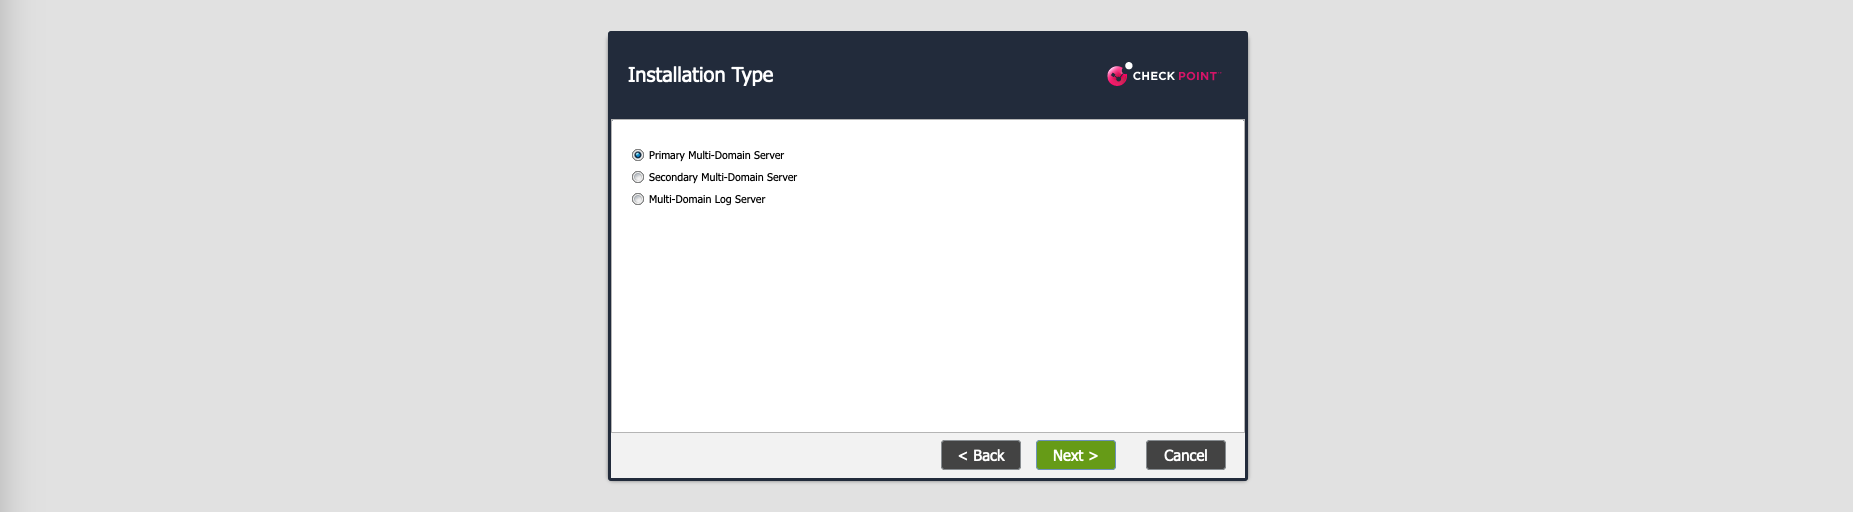Click the Check Point pink globe icon
Viewport: 1853px width, 512px height.
pyautogui.click(x=1117, y=76)
